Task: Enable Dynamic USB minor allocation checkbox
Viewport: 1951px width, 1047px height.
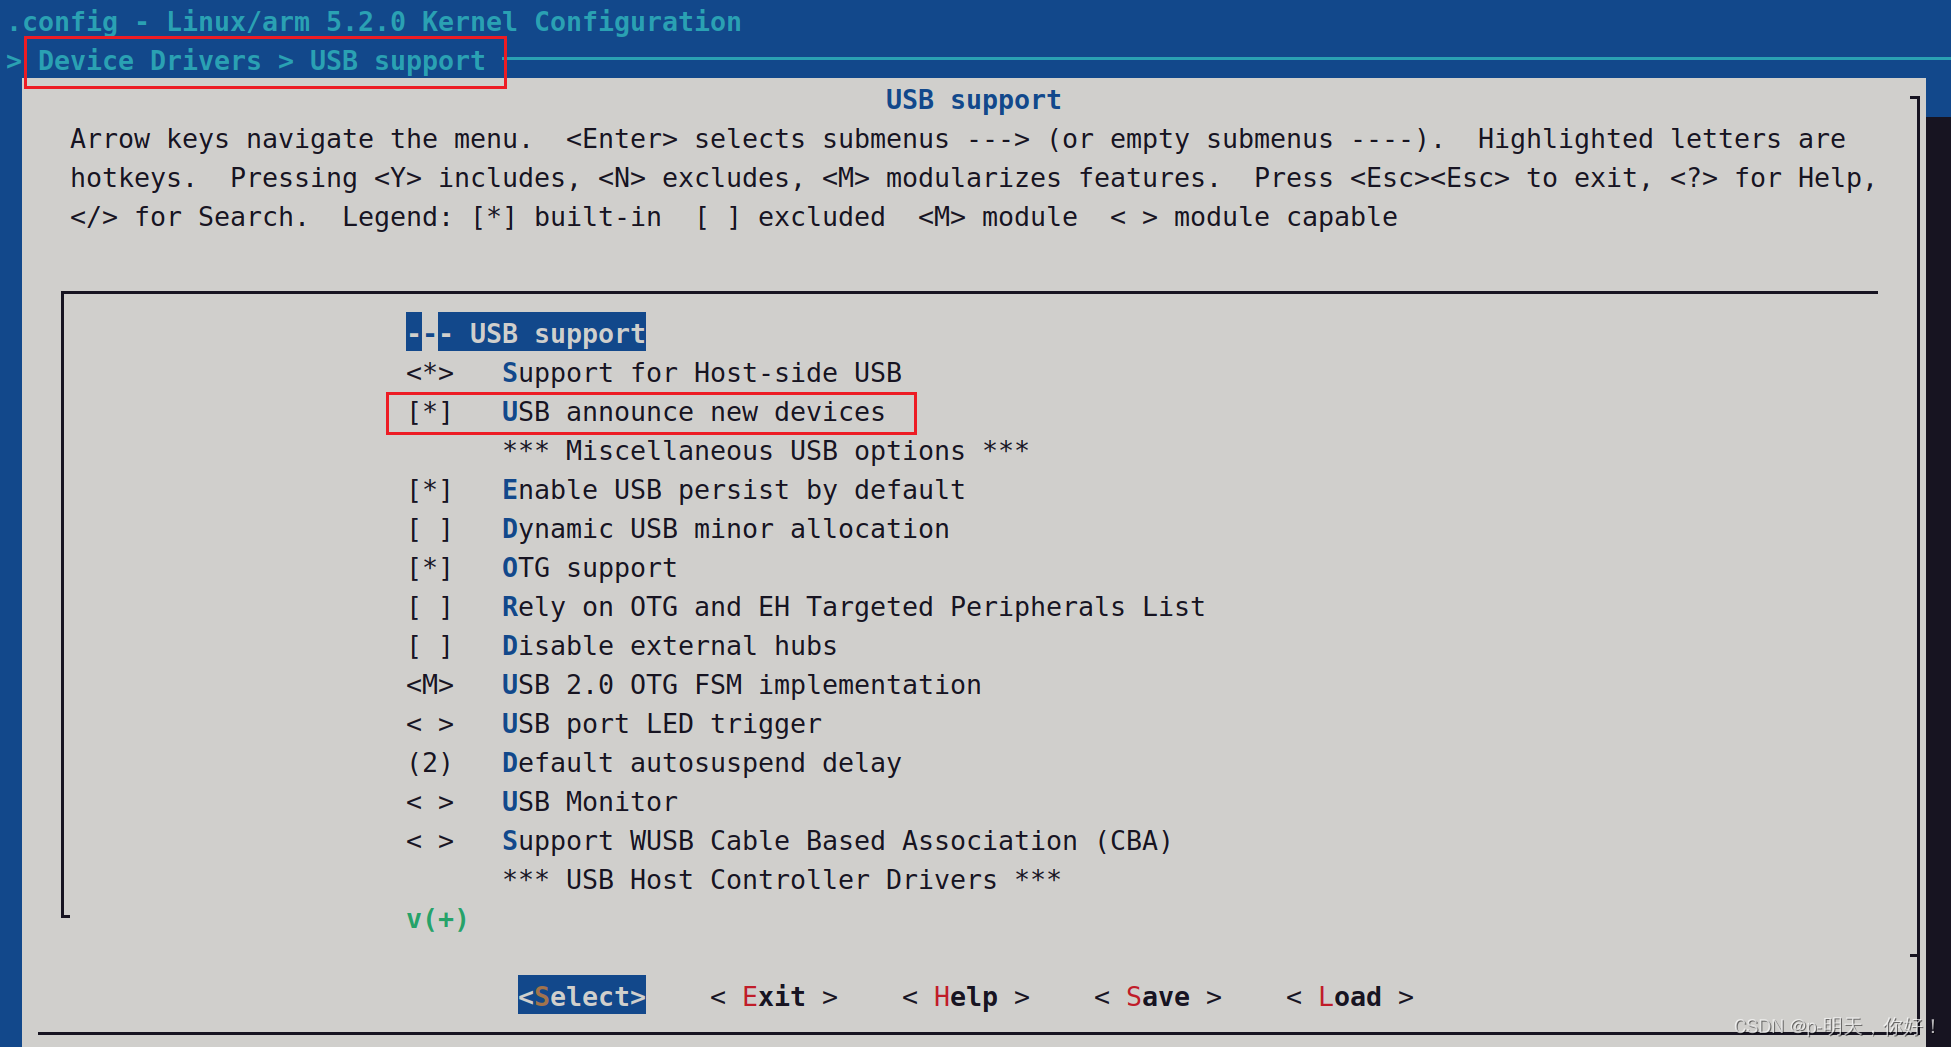Action: tap(430, 529)
